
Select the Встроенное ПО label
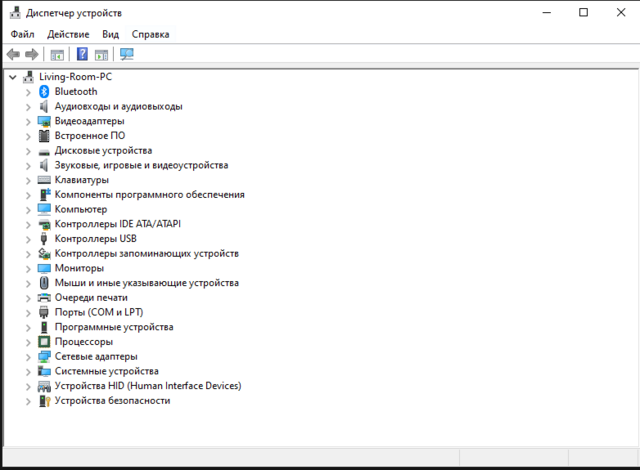[90, 136]
